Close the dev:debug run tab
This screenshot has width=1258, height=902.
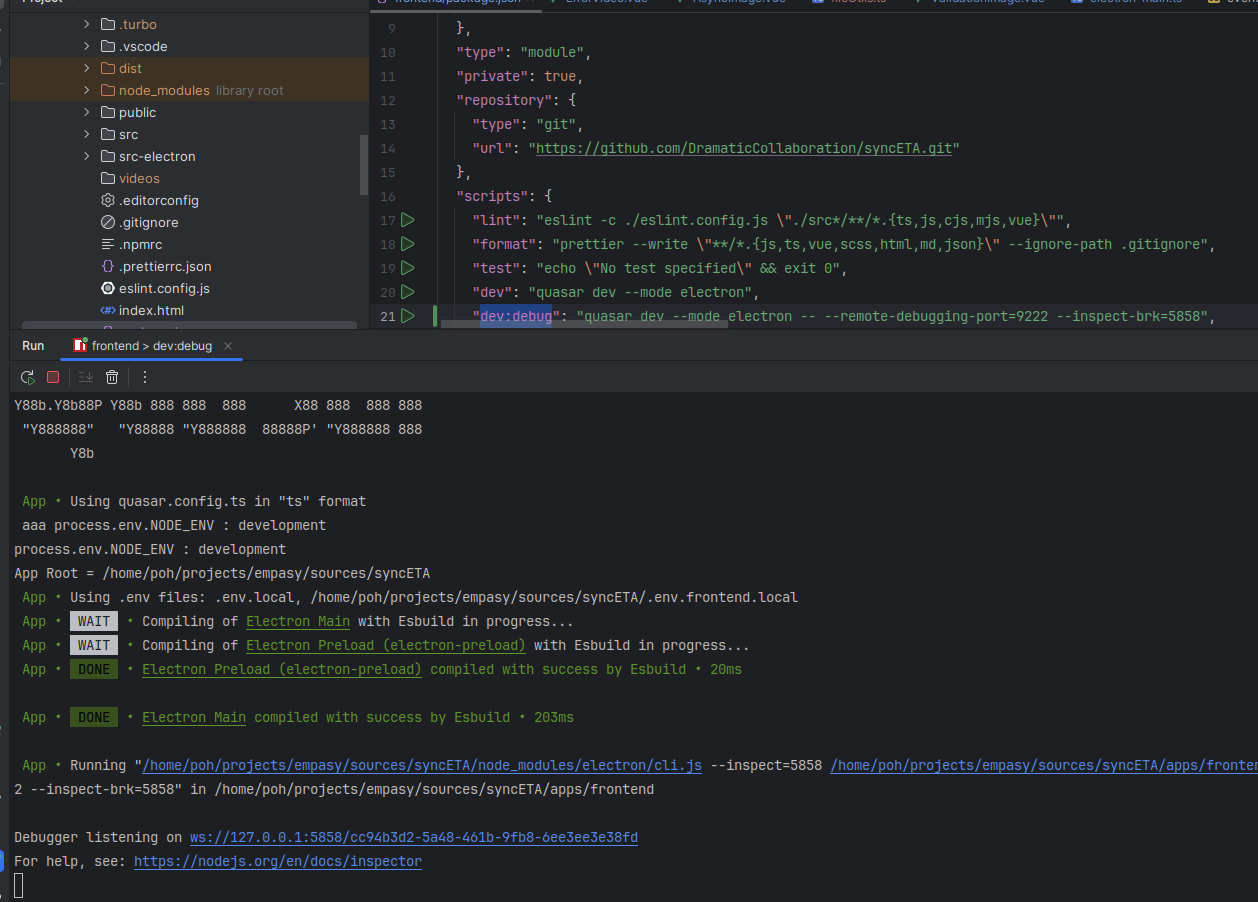(228, 346)
